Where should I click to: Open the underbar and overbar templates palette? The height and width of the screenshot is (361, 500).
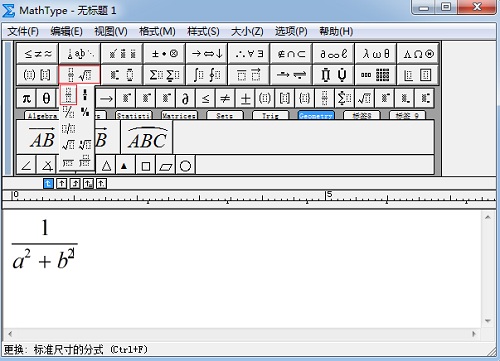(x=249, y=75)
